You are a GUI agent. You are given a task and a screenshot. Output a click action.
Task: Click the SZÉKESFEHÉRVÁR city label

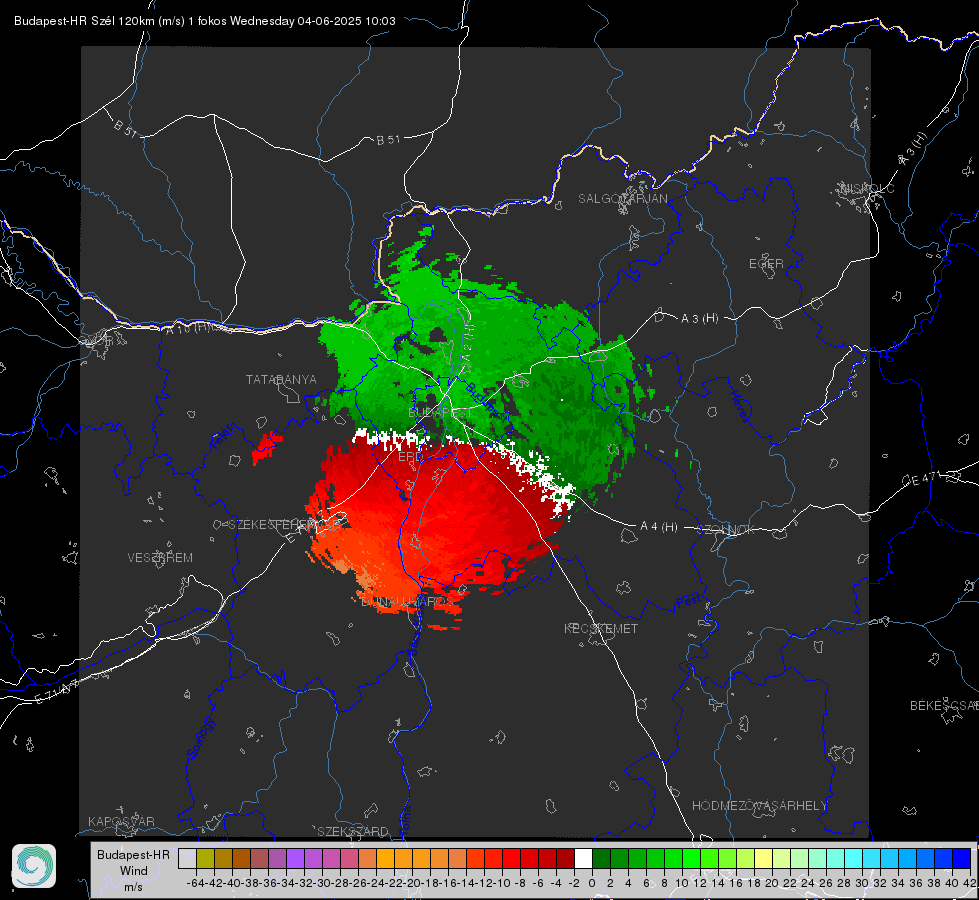(283, 525)
